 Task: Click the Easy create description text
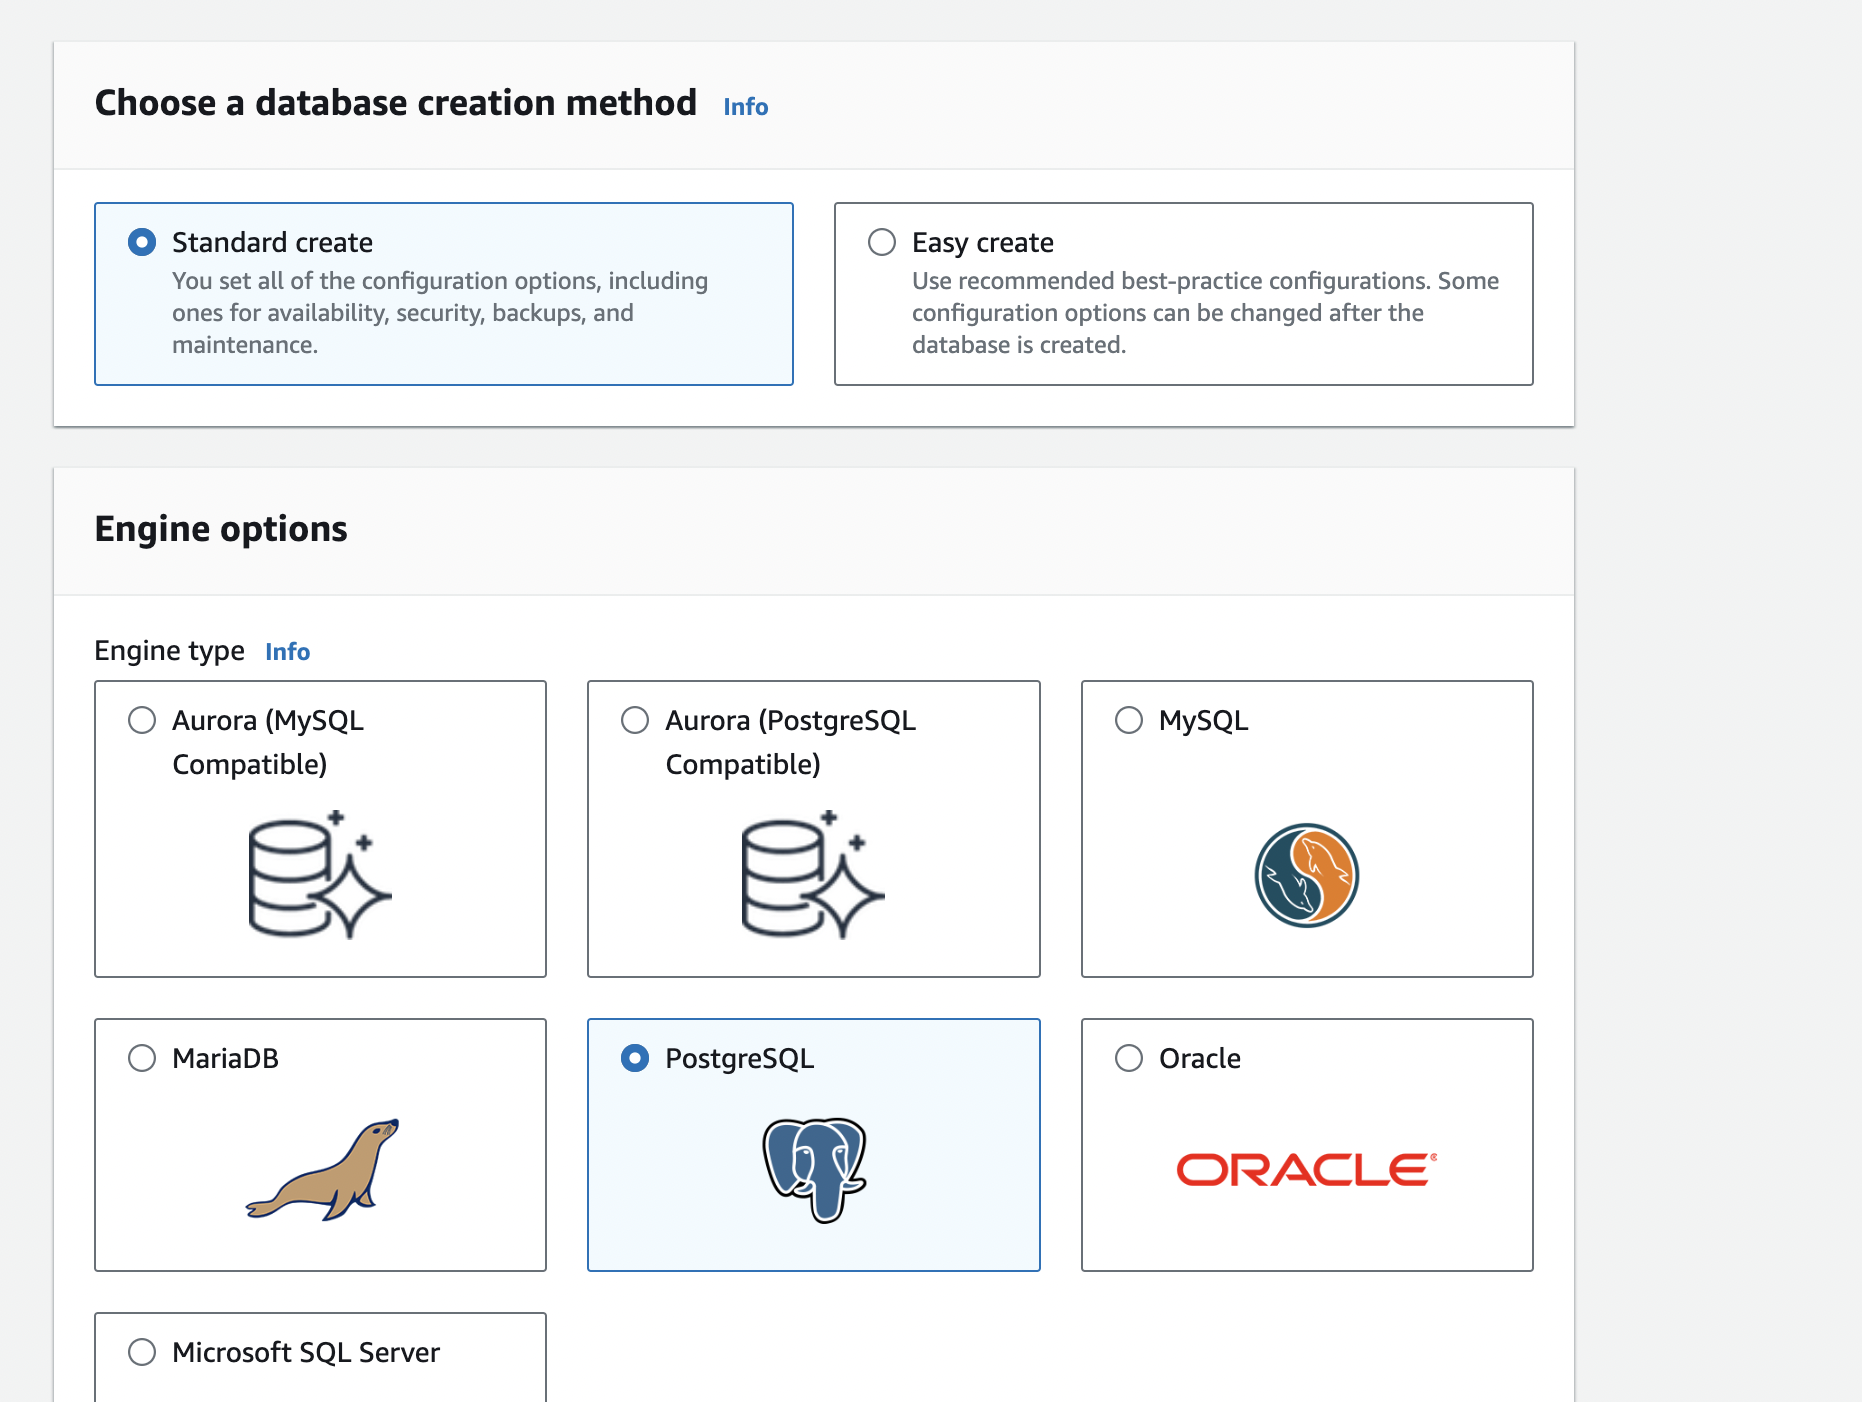(x=1205, y=312)
